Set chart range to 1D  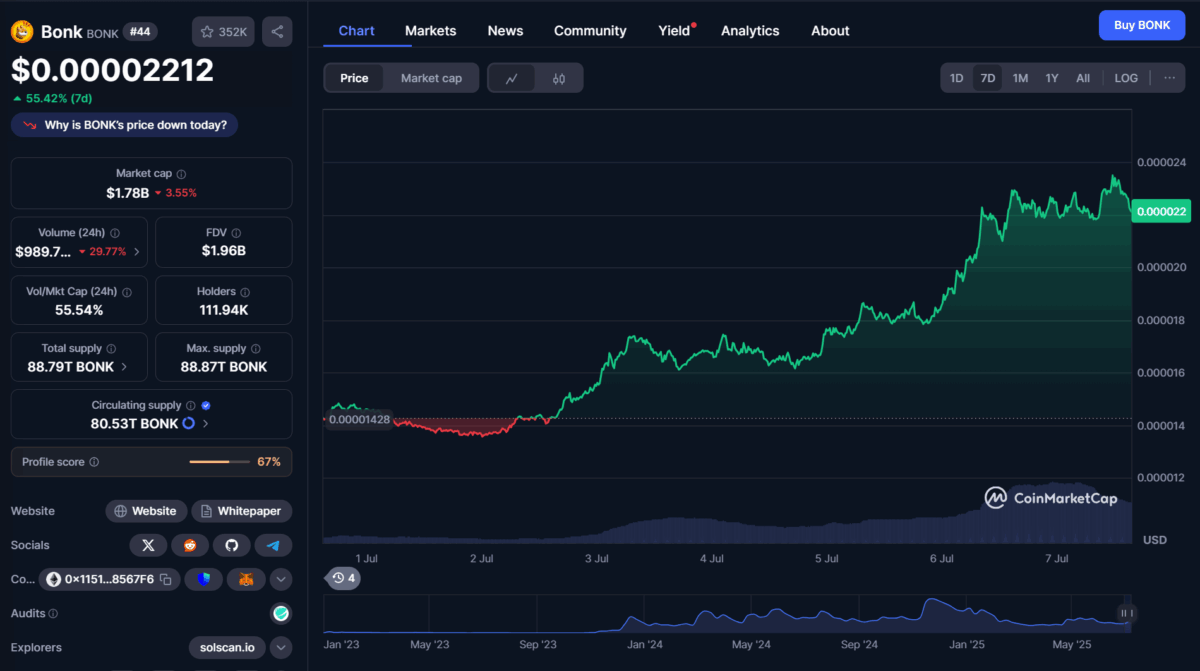[x=957, y=78]
